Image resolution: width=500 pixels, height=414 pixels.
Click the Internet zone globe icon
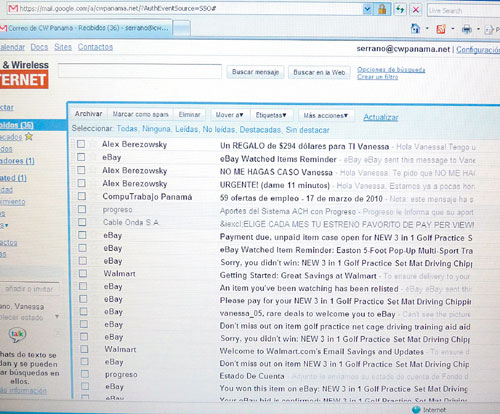tap(416, 409)
